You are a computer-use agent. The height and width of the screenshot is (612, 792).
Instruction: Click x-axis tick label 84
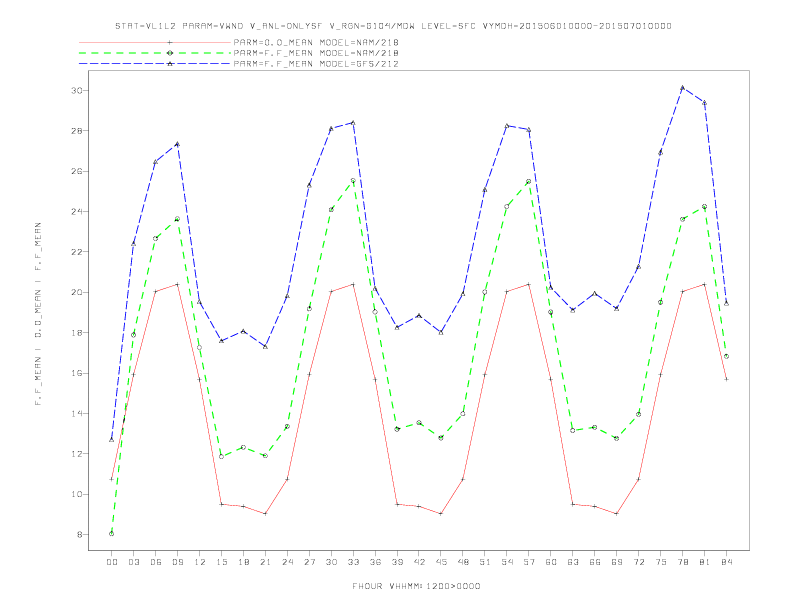coord(726,562)
